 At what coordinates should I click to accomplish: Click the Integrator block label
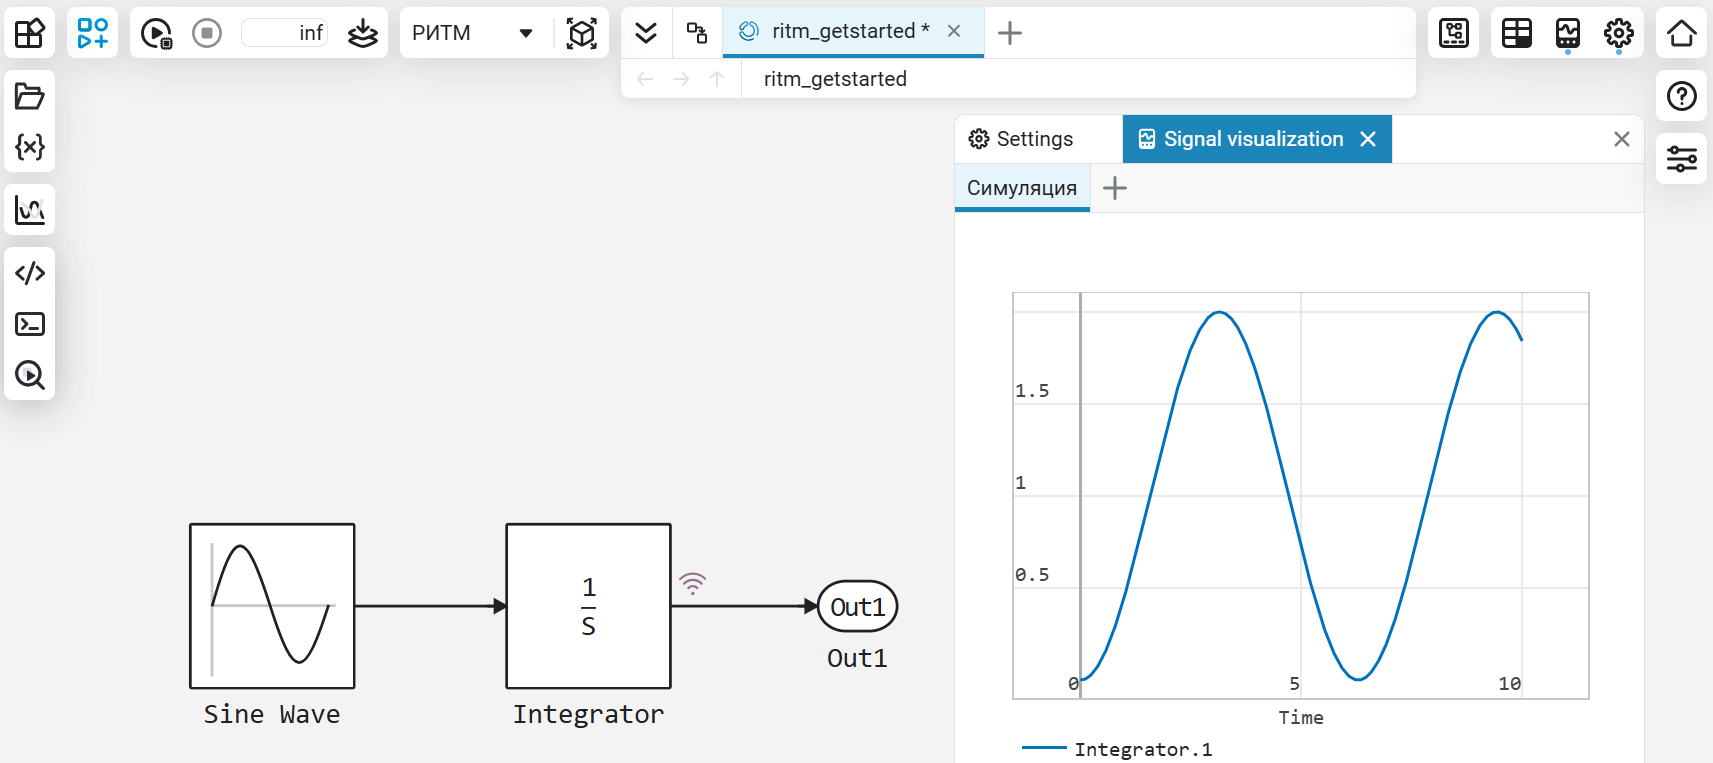(588, 714)
